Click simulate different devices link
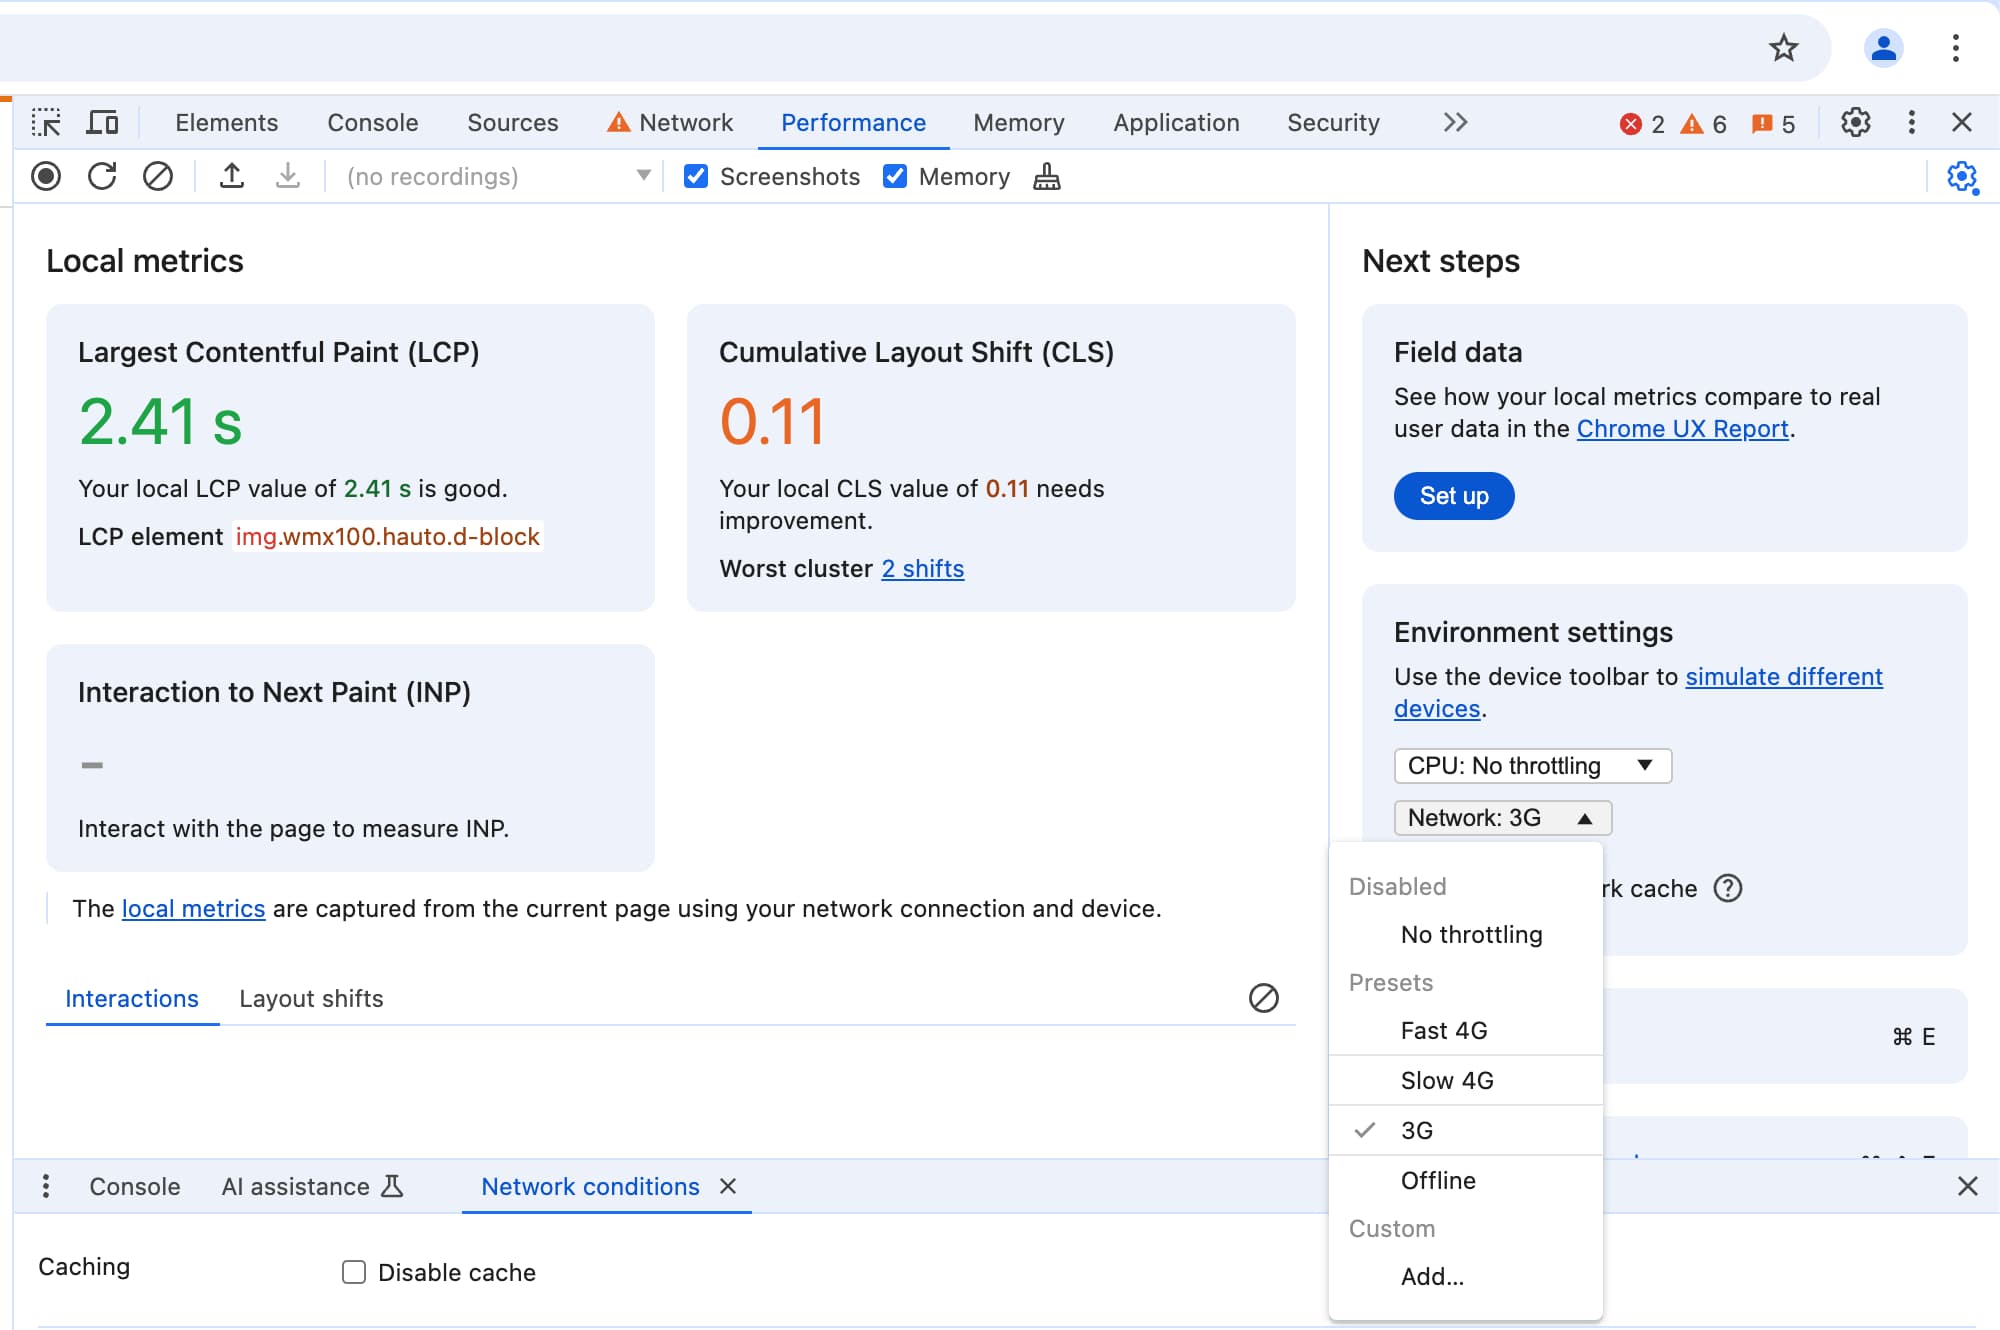The width and height of the screenshot is (2000, 1330). click(1784, 676)
